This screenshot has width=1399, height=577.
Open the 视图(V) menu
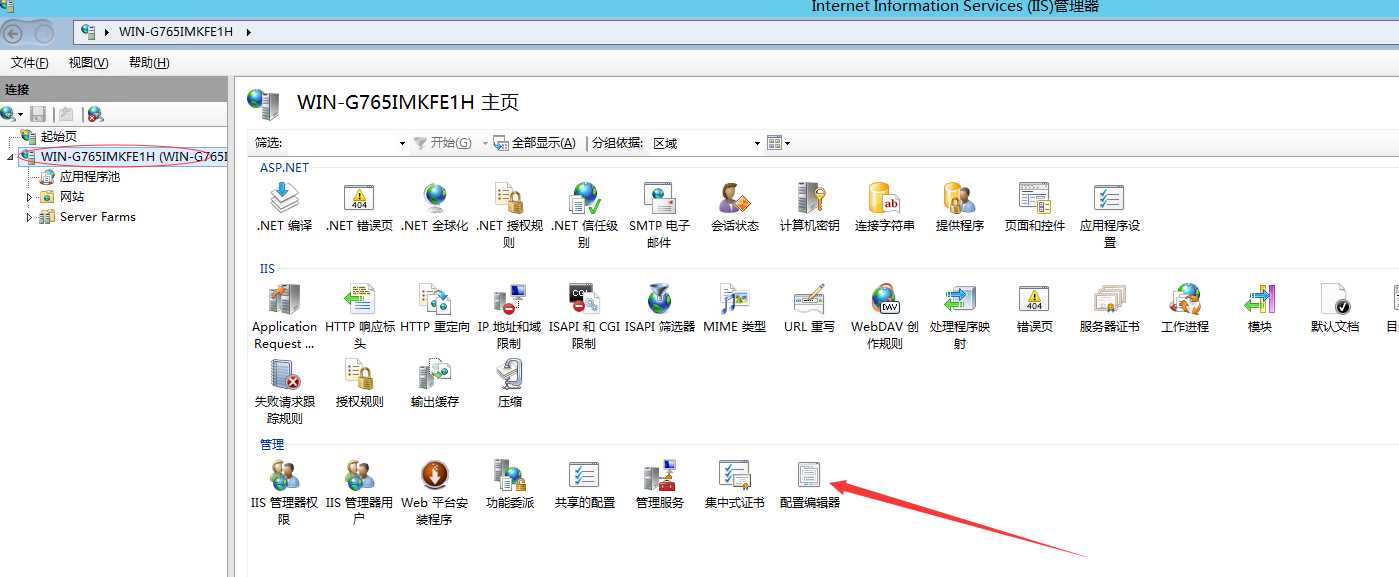point(88,63)
